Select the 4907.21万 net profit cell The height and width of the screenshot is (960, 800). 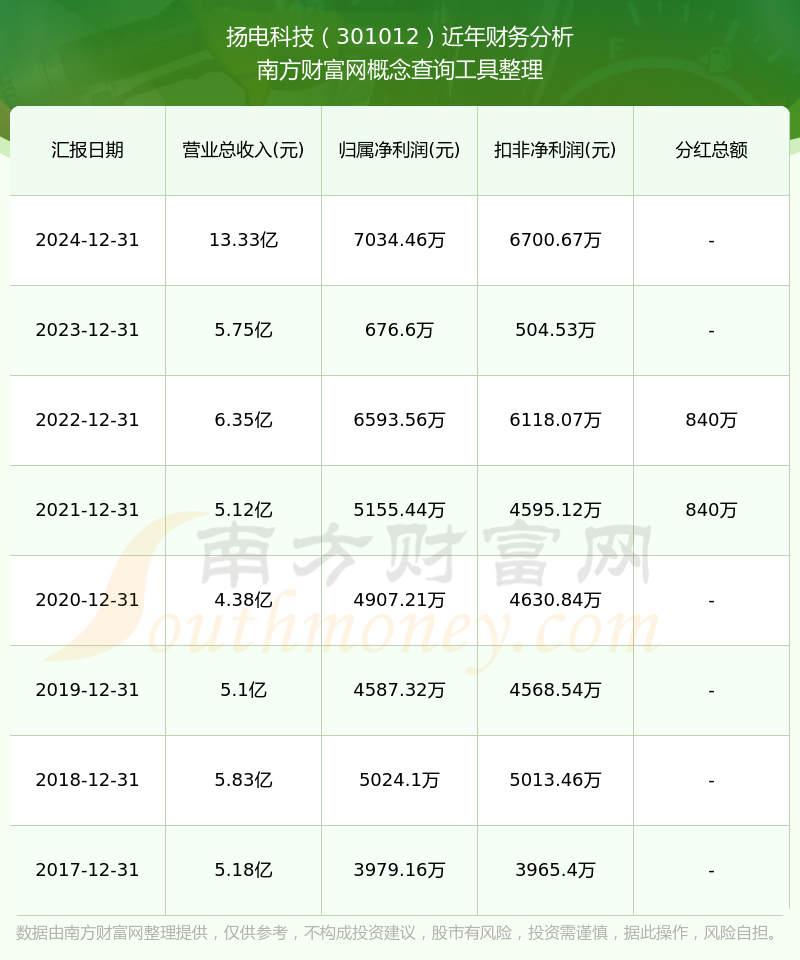click(399, 600)
